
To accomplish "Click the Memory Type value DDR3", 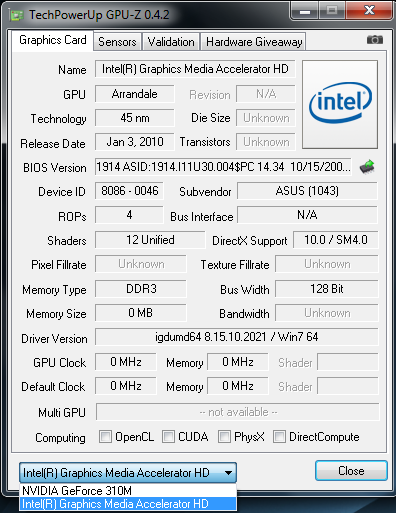I will click(141, 289).
